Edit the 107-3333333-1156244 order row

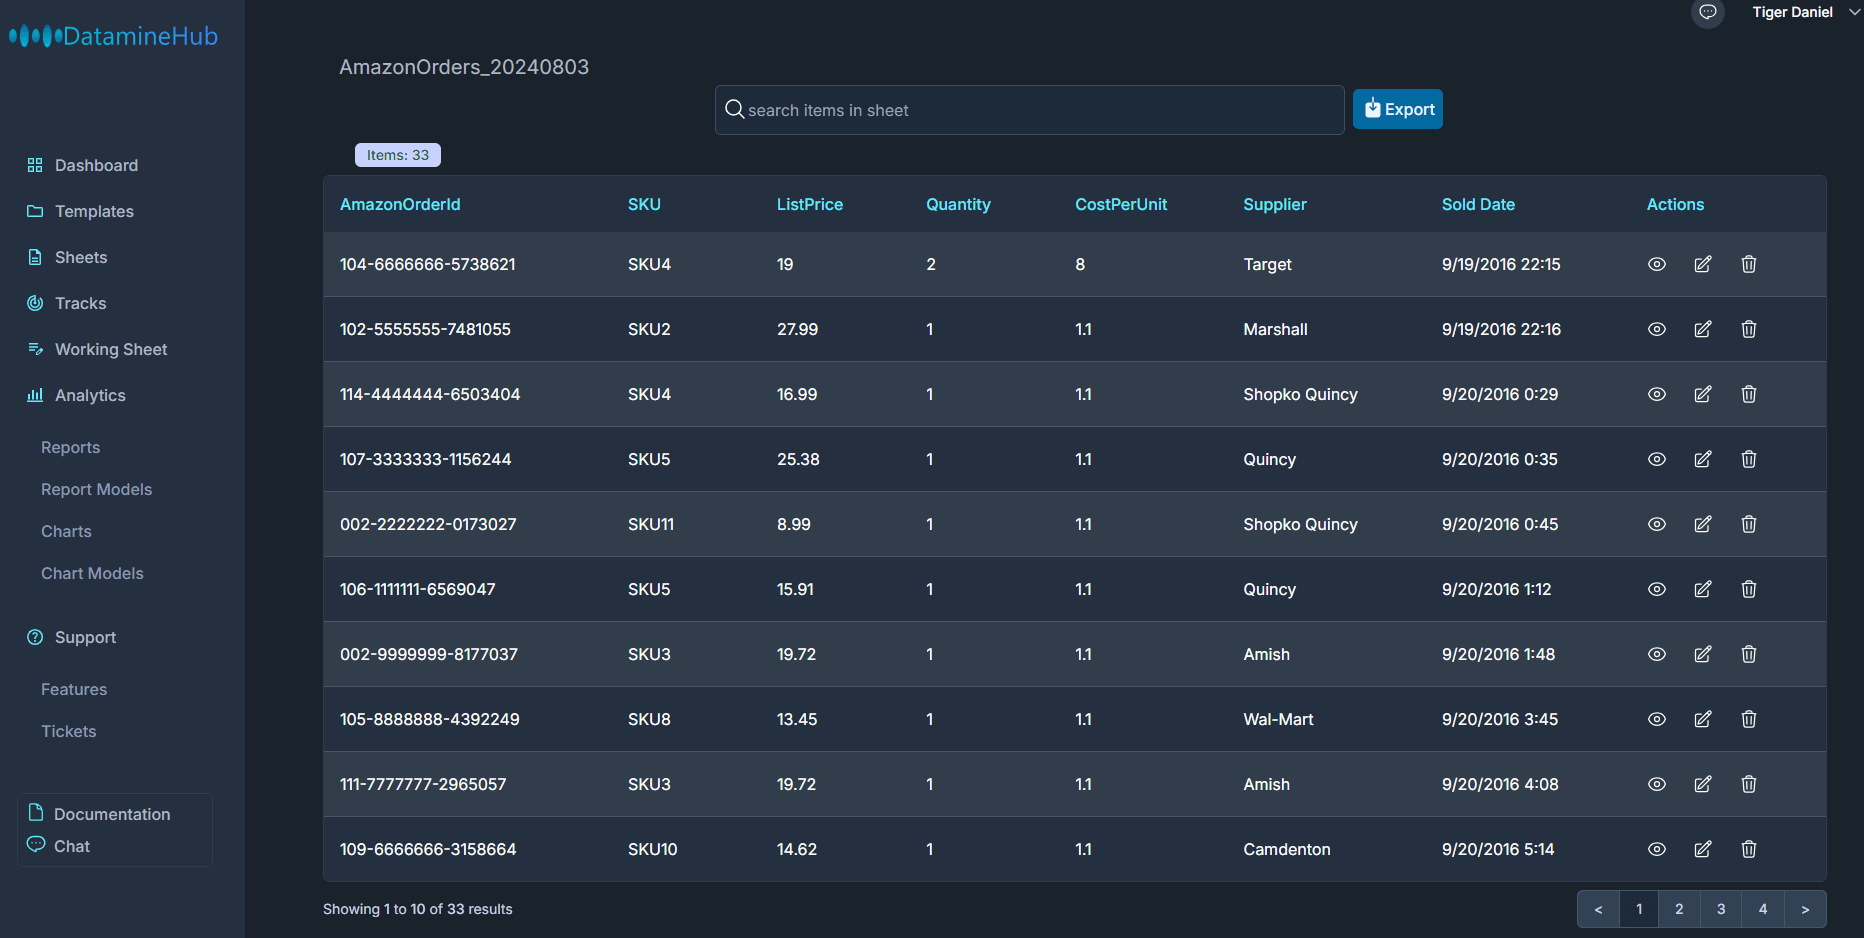(x=1703, y=459)
